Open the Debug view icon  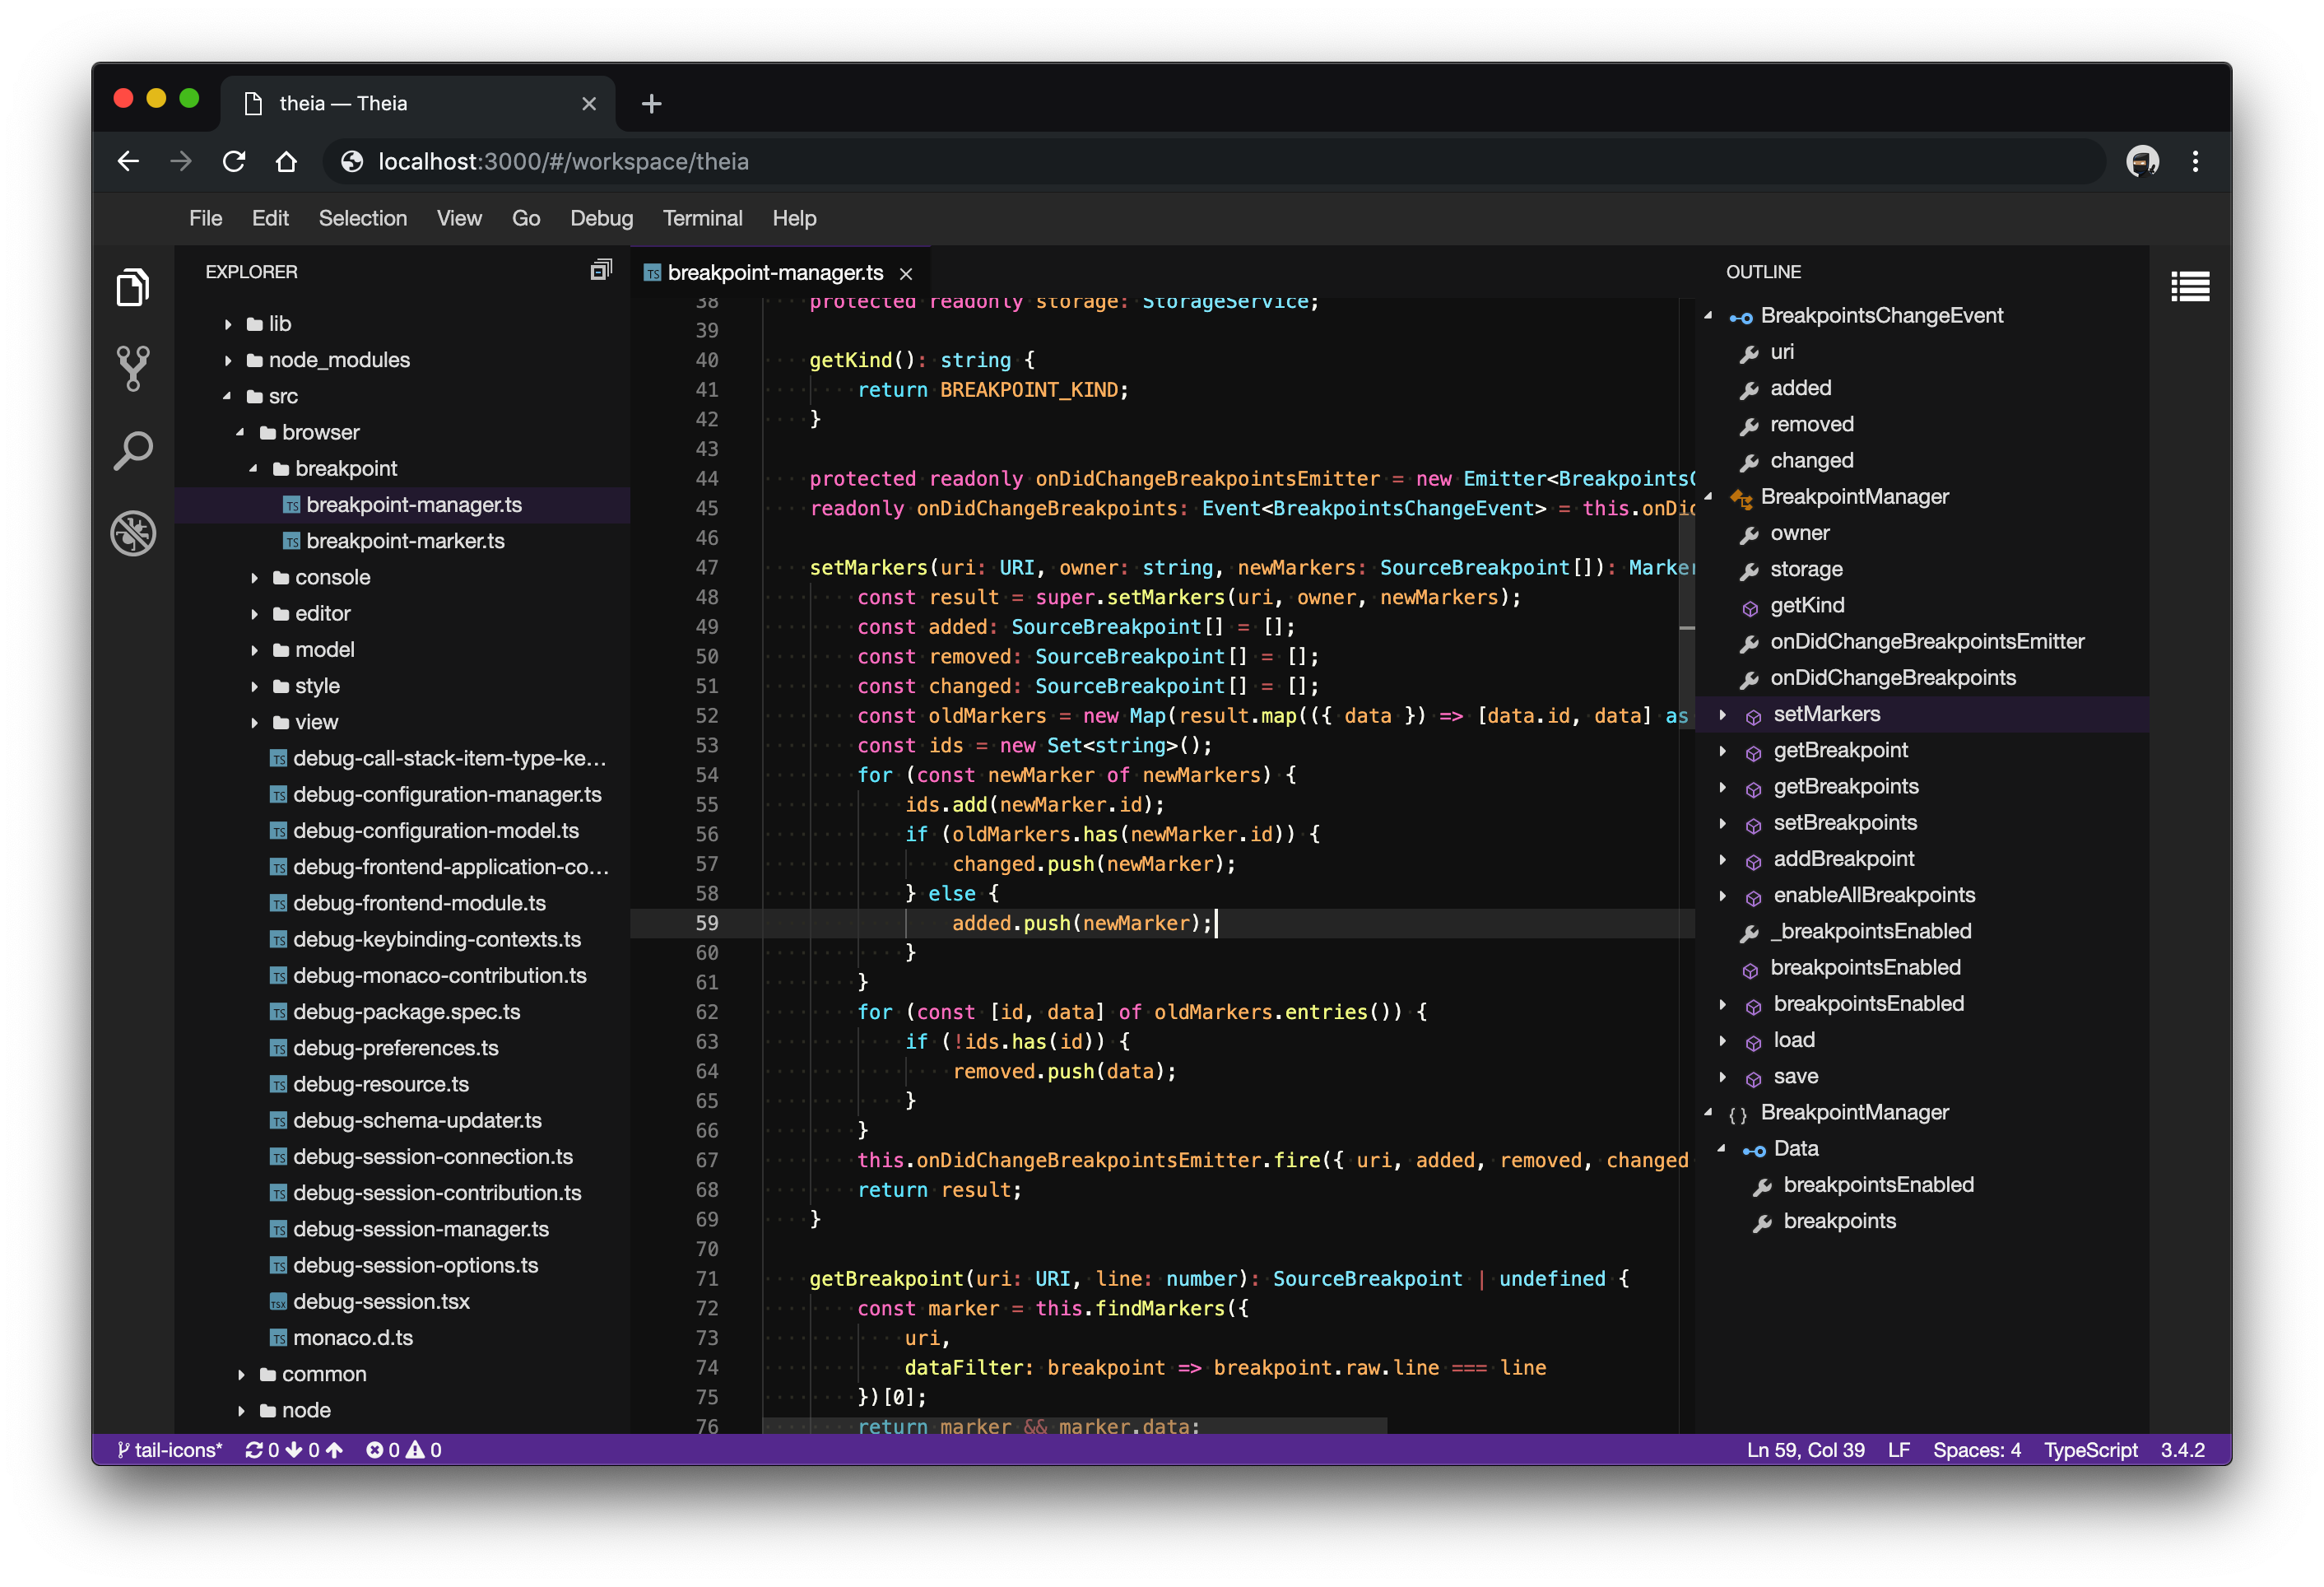[x=133, y=533]
